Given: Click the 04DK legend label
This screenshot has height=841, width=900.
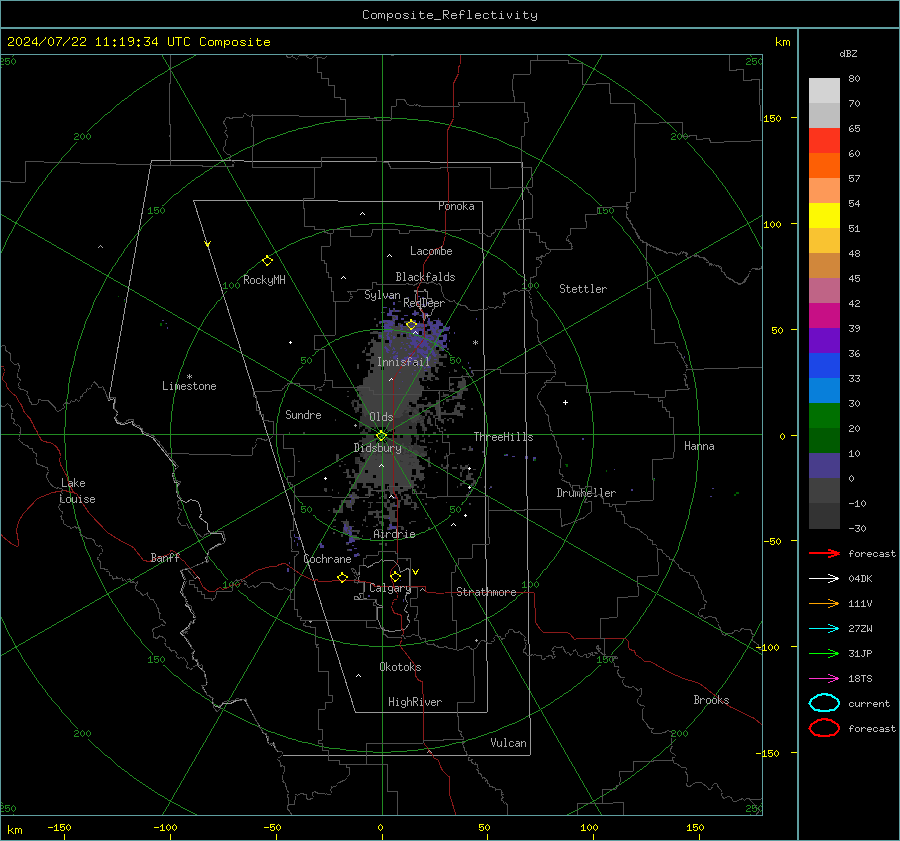Looking at the screenshot, I should click(x=860, y=579).
